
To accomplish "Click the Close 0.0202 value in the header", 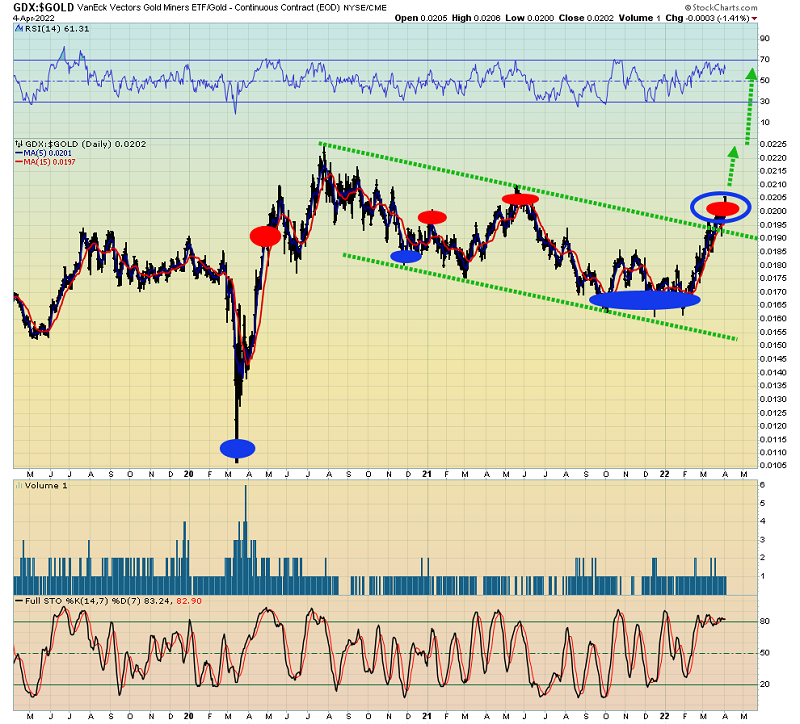I will tap(579, 18).
